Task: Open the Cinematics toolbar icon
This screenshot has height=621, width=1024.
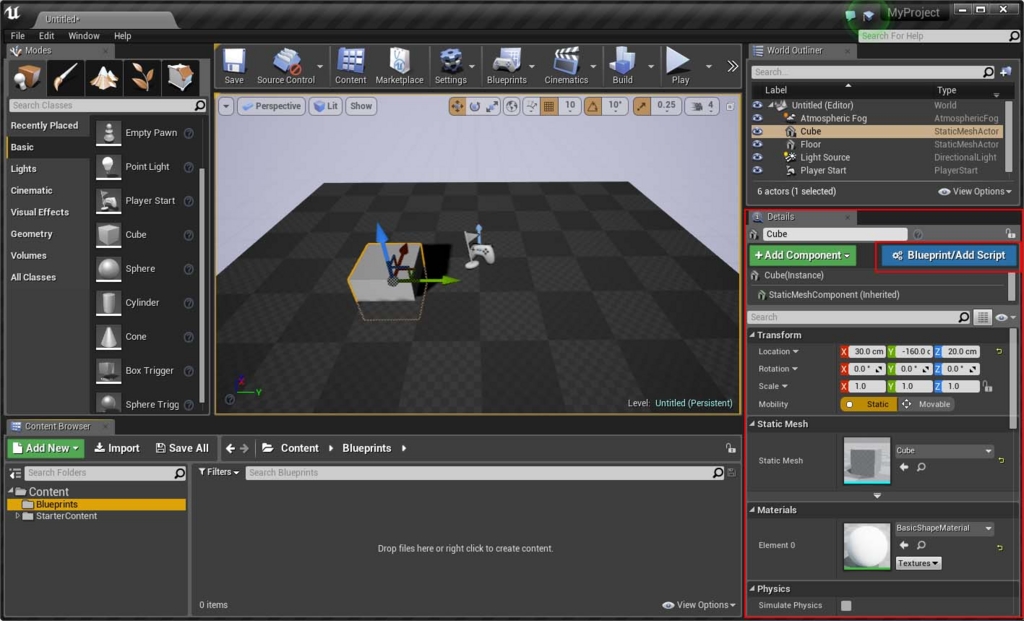Action: point(566,66)
